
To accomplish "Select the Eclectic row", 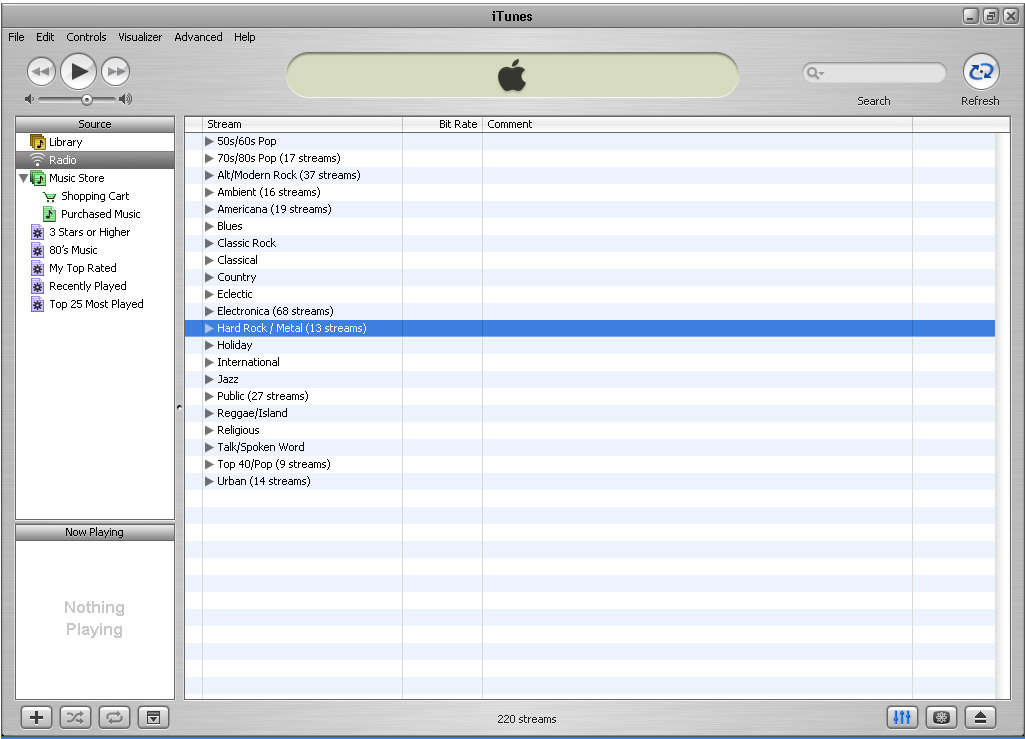I will point(590,294).
